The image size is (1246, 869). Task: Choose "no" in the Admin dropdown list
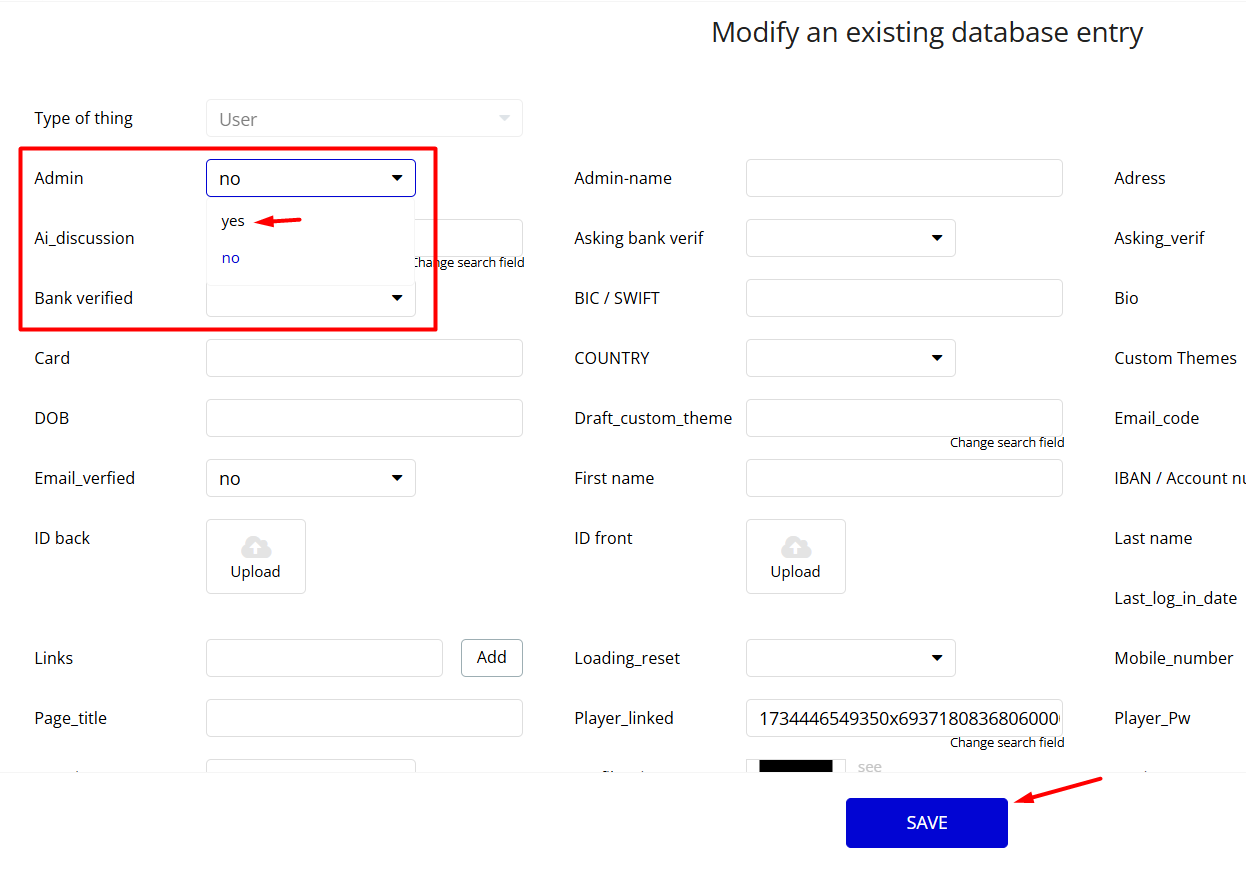231,258
